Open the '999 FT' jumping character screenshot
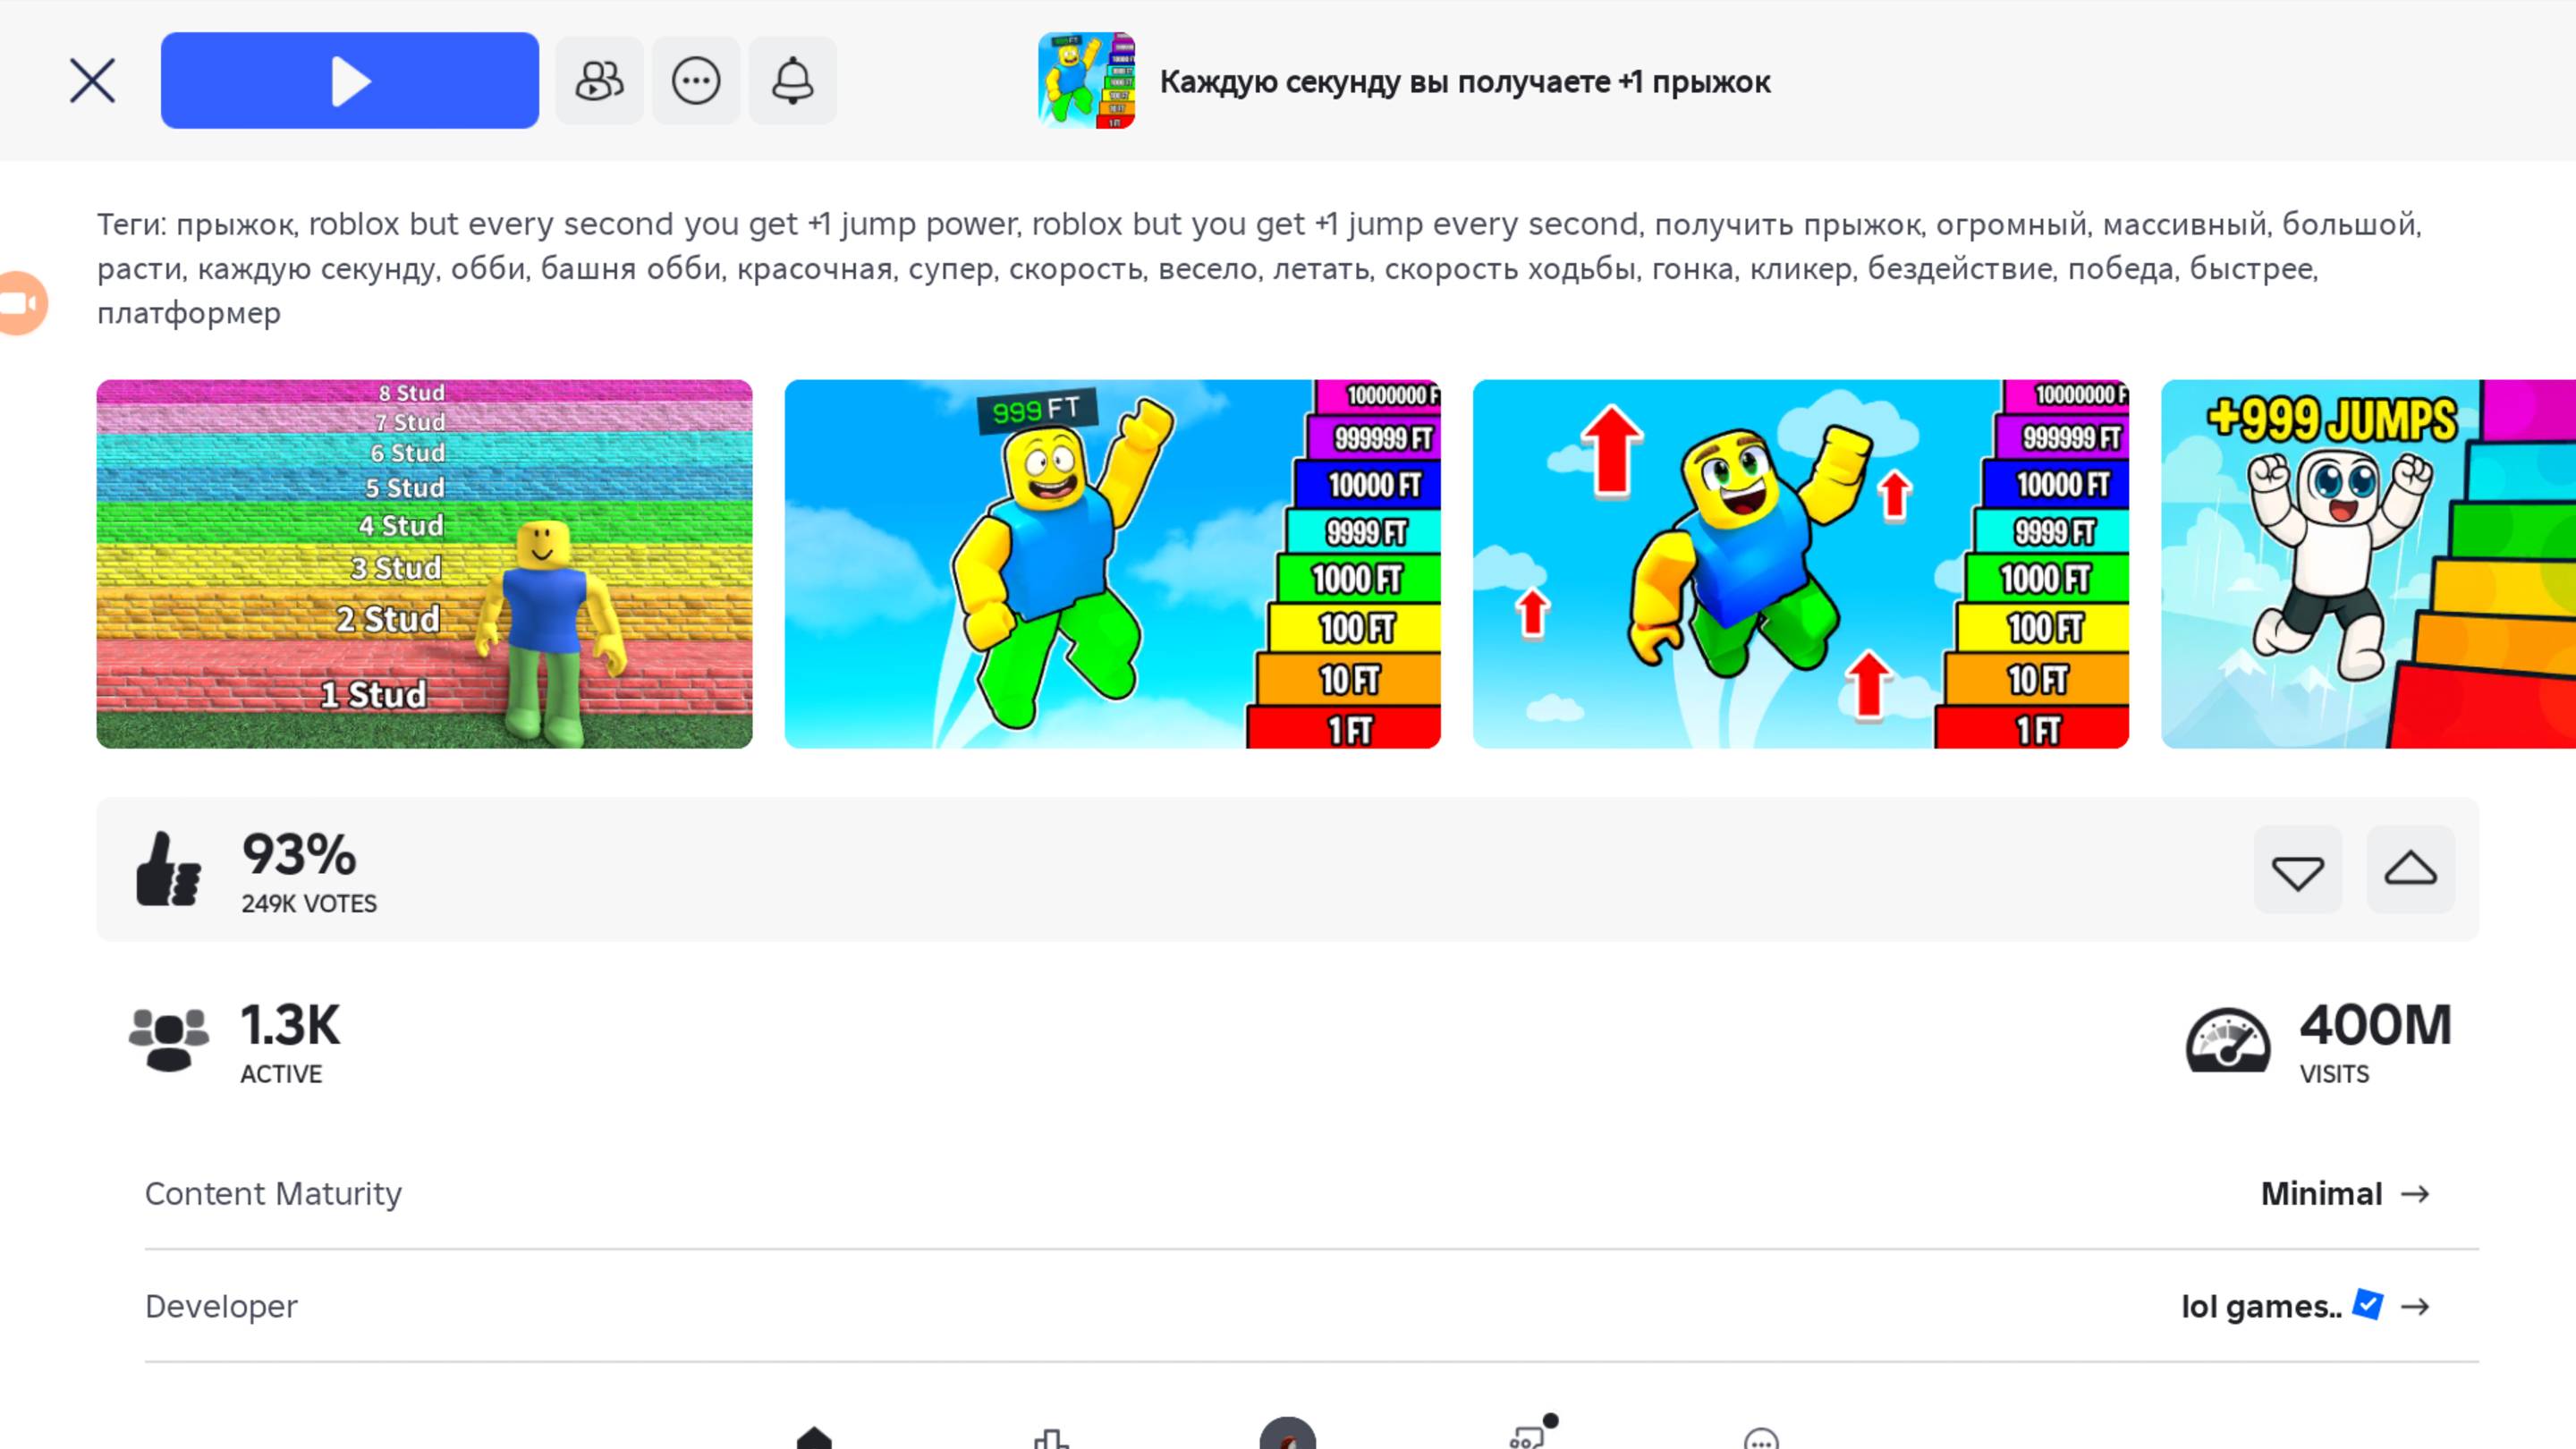2576x1449 pixels. coord(1112,564)
